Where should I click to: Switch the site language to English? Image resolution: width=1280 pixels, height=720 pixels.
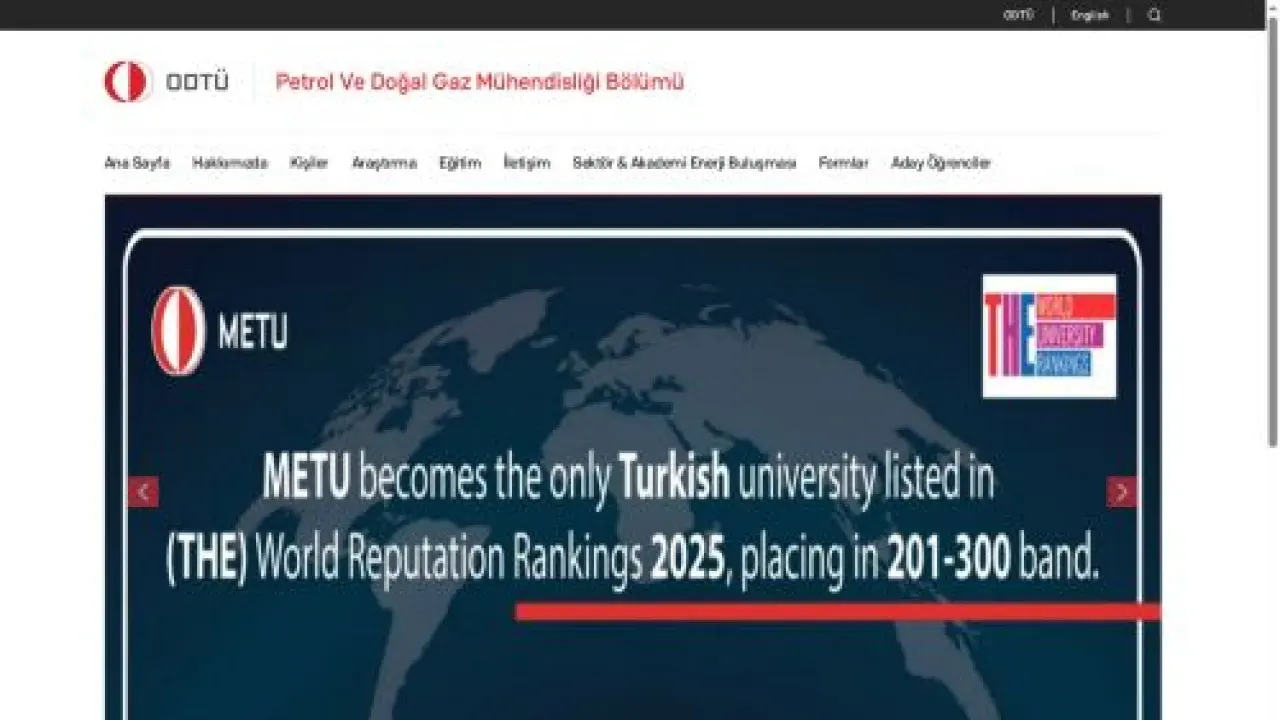pyautogui.click(x=1090, y=15)
